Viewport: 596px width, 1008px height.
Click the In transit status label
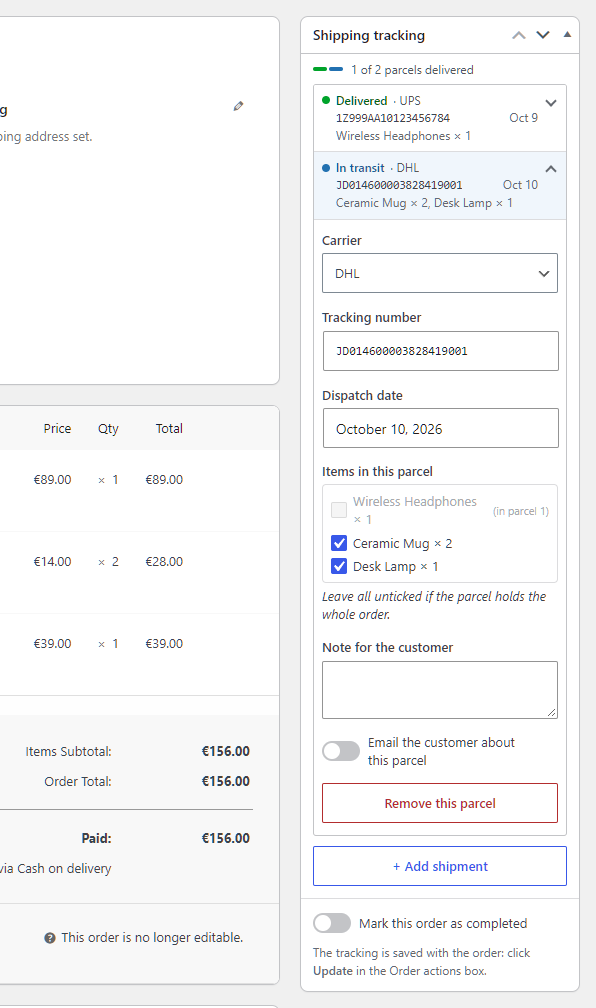coord(360,168)
